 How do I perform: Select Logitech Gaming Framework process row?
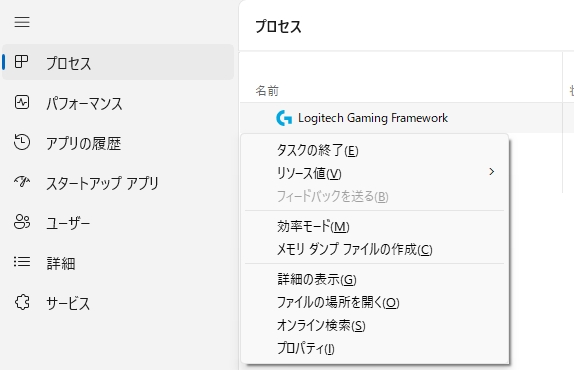[407, 118]
